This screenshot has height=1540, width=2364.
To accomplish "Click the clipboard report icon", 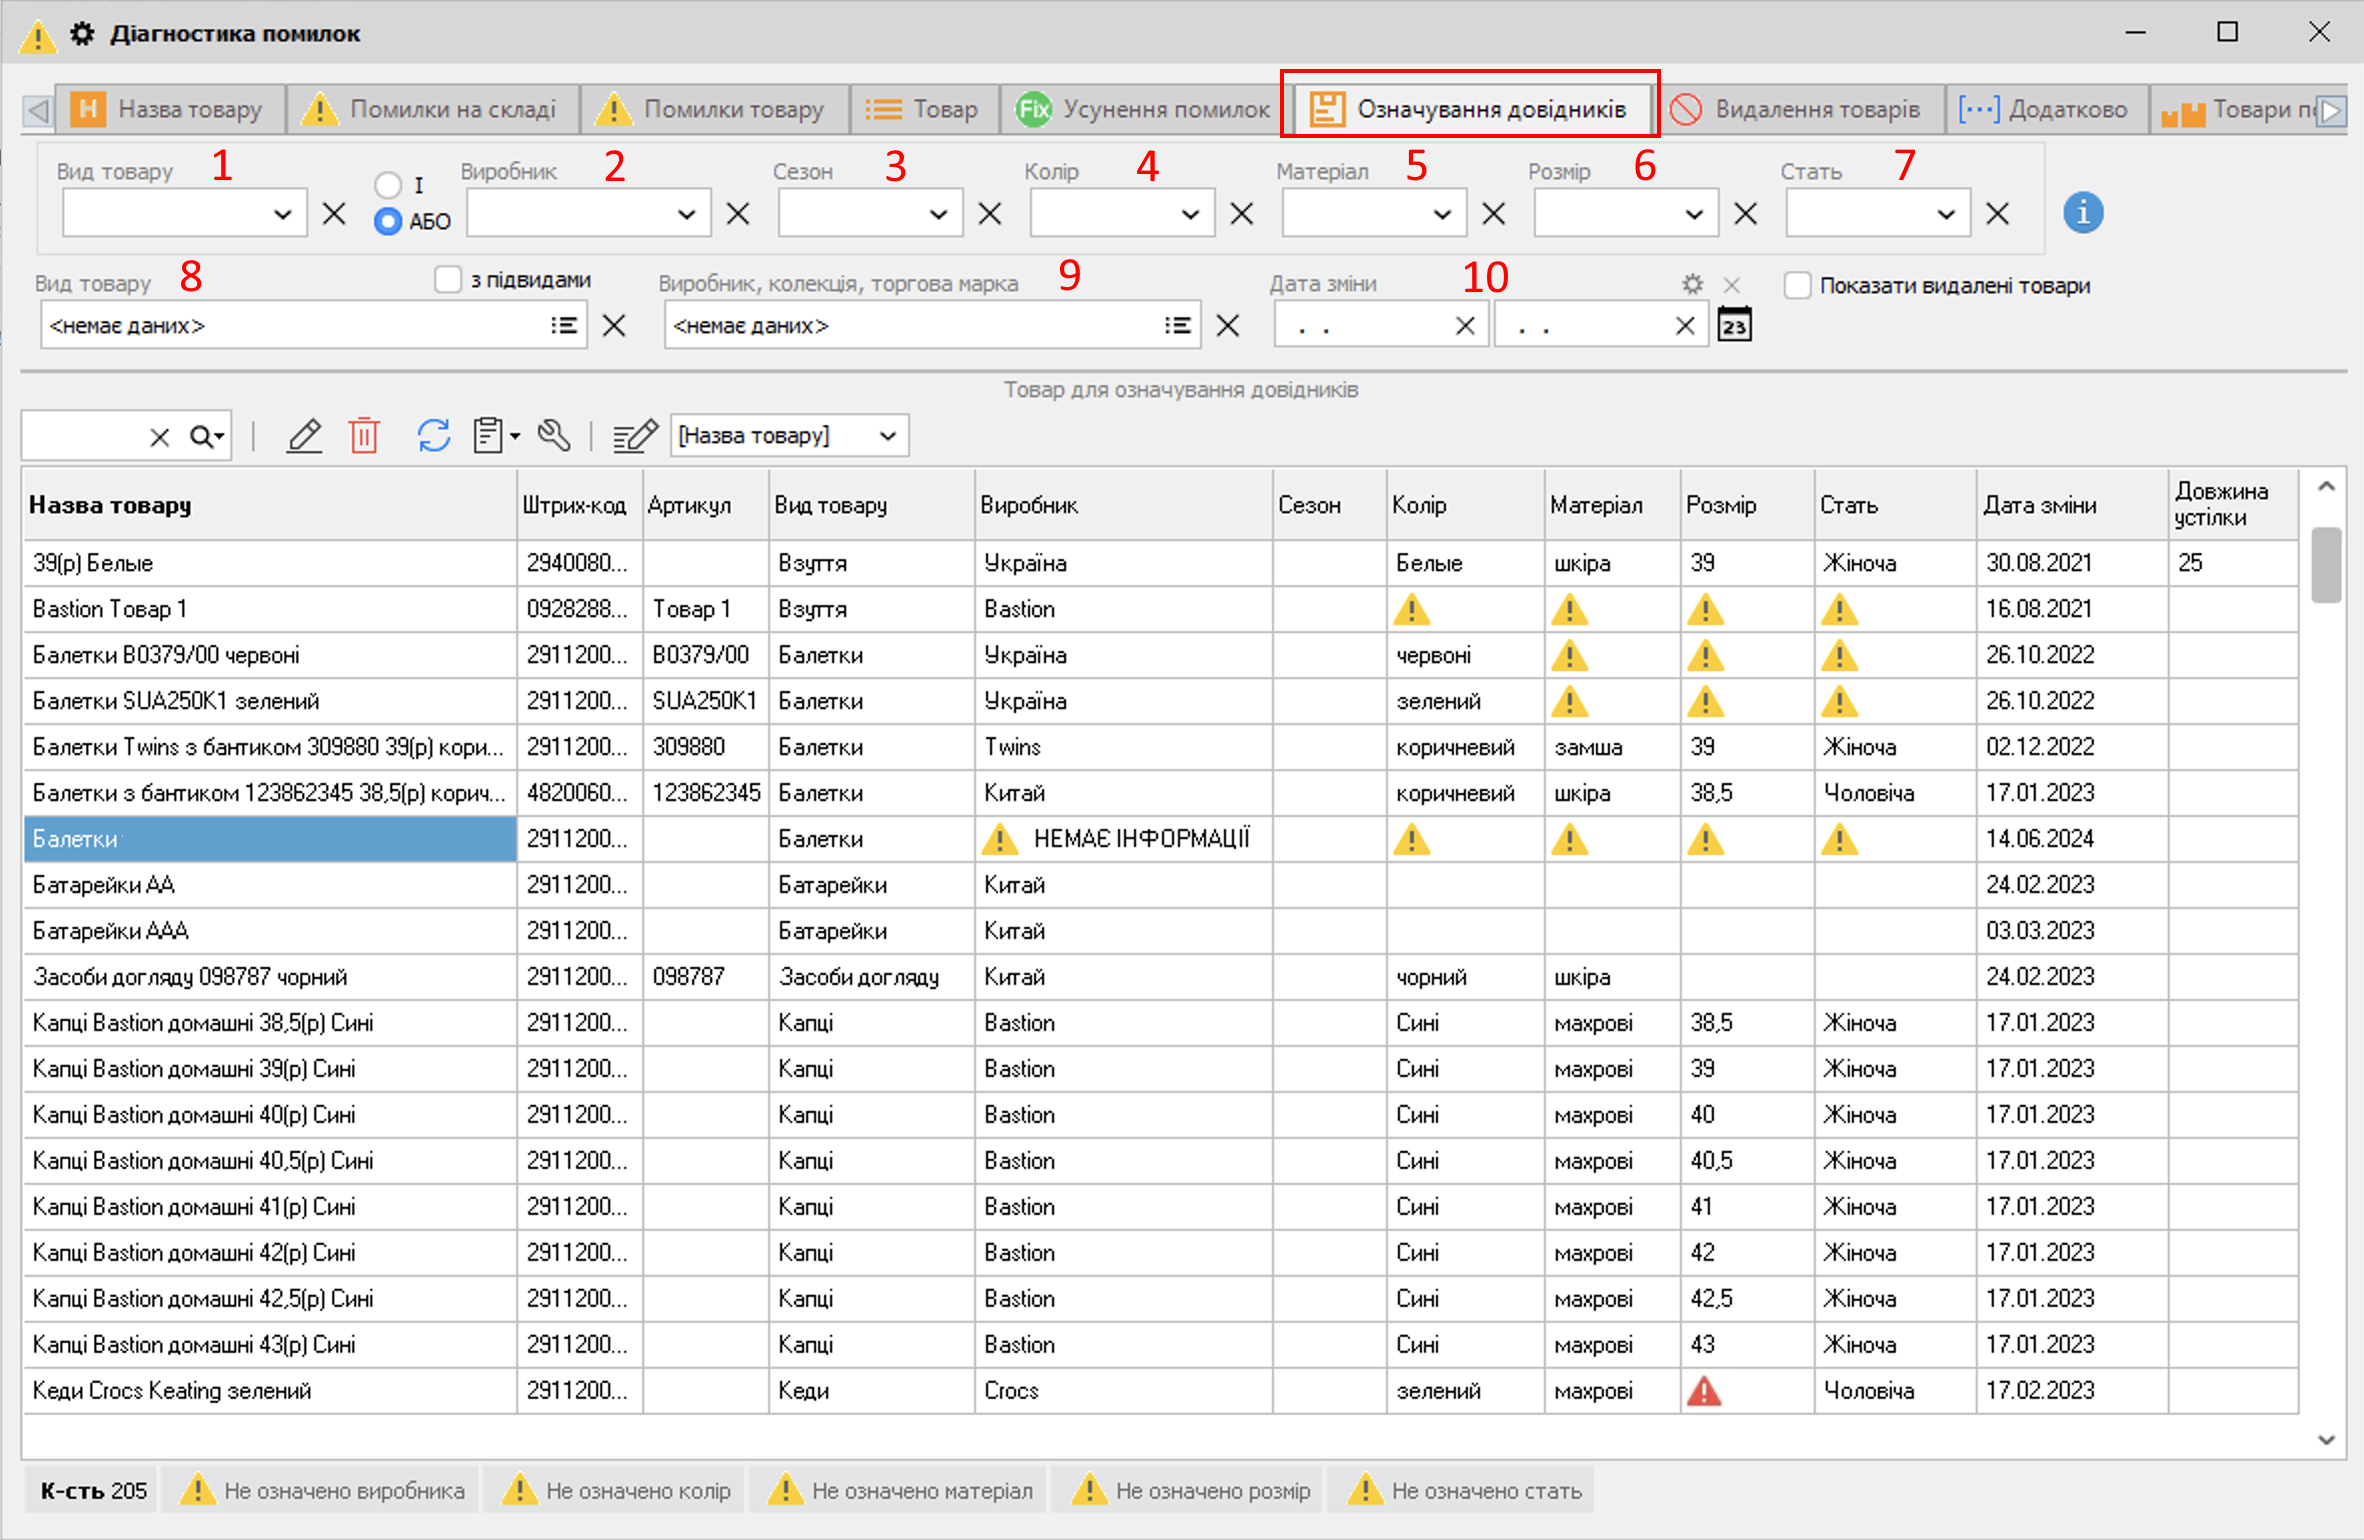I will pyautogui.click(x=489, y=436).
